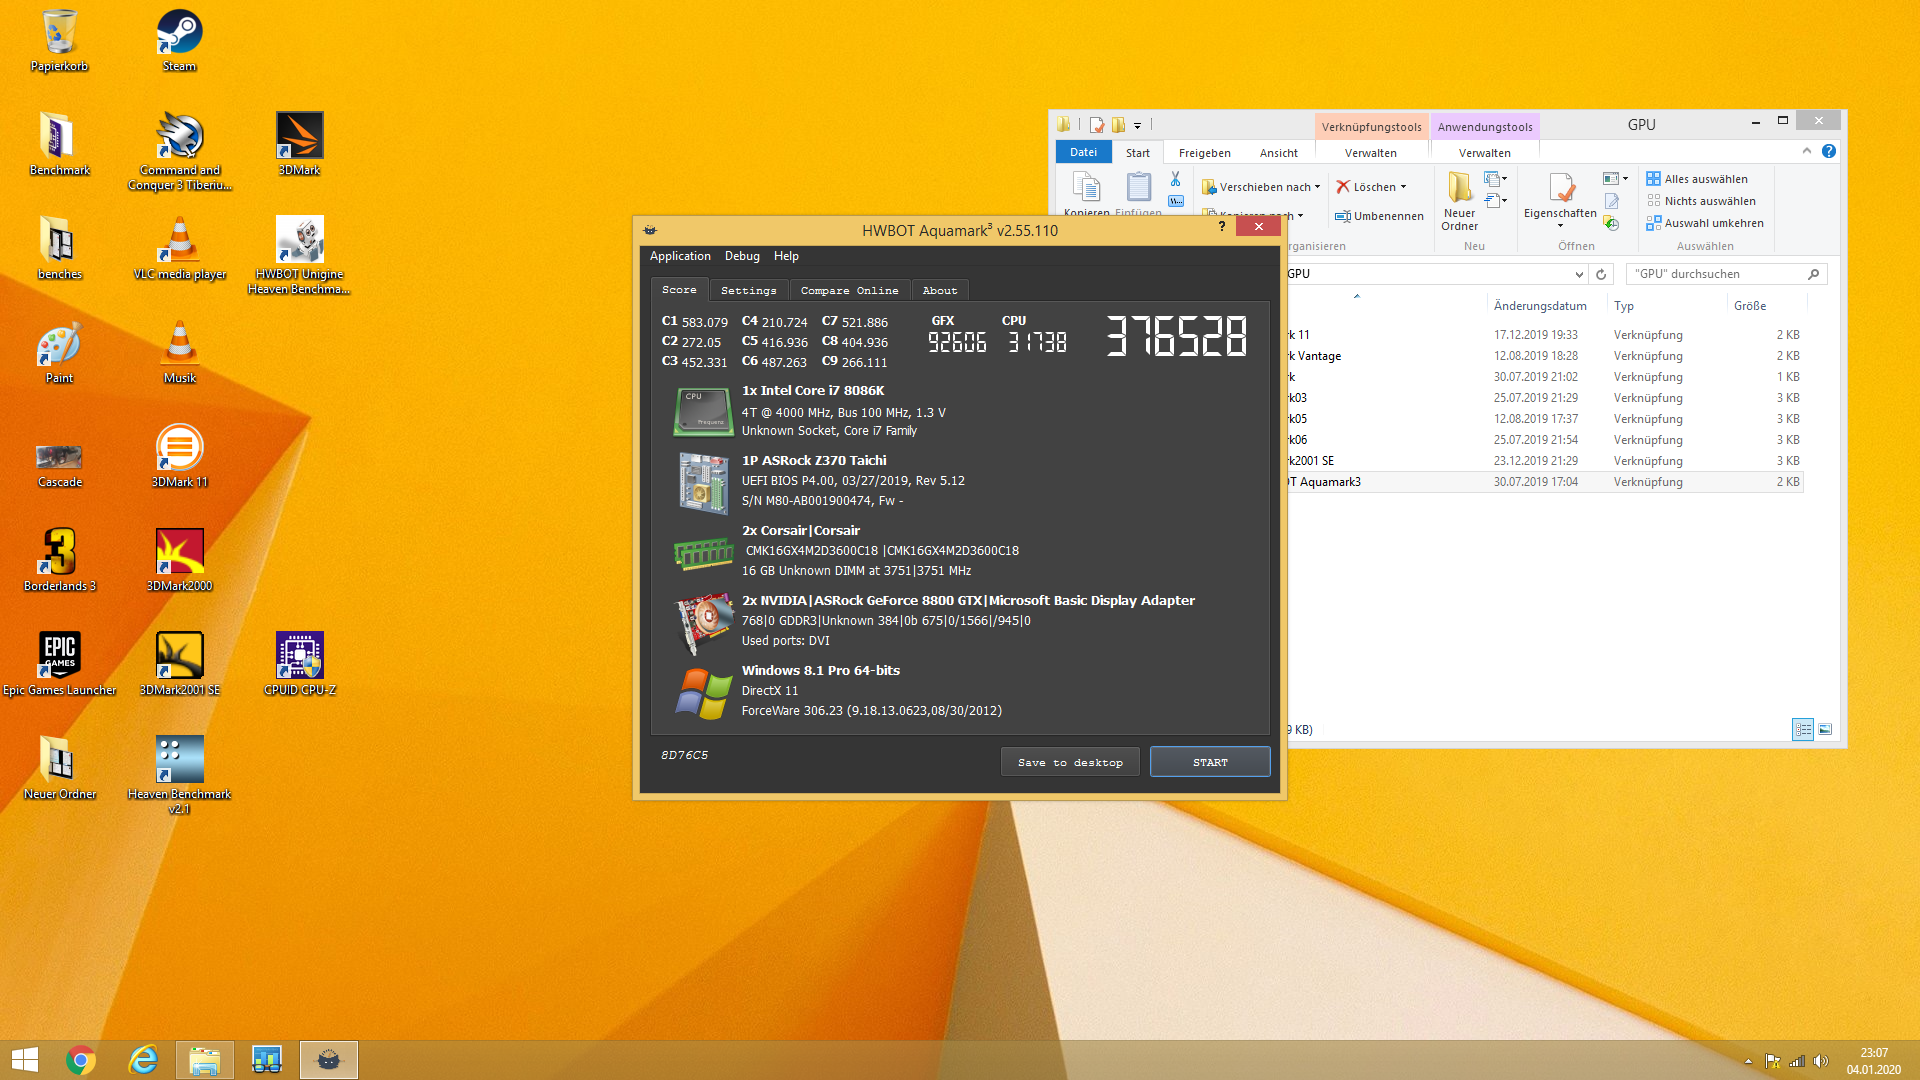Select the CPUID CPU-Z desktop icon
Viewport: 1920px width, 1080px height.
300,664
